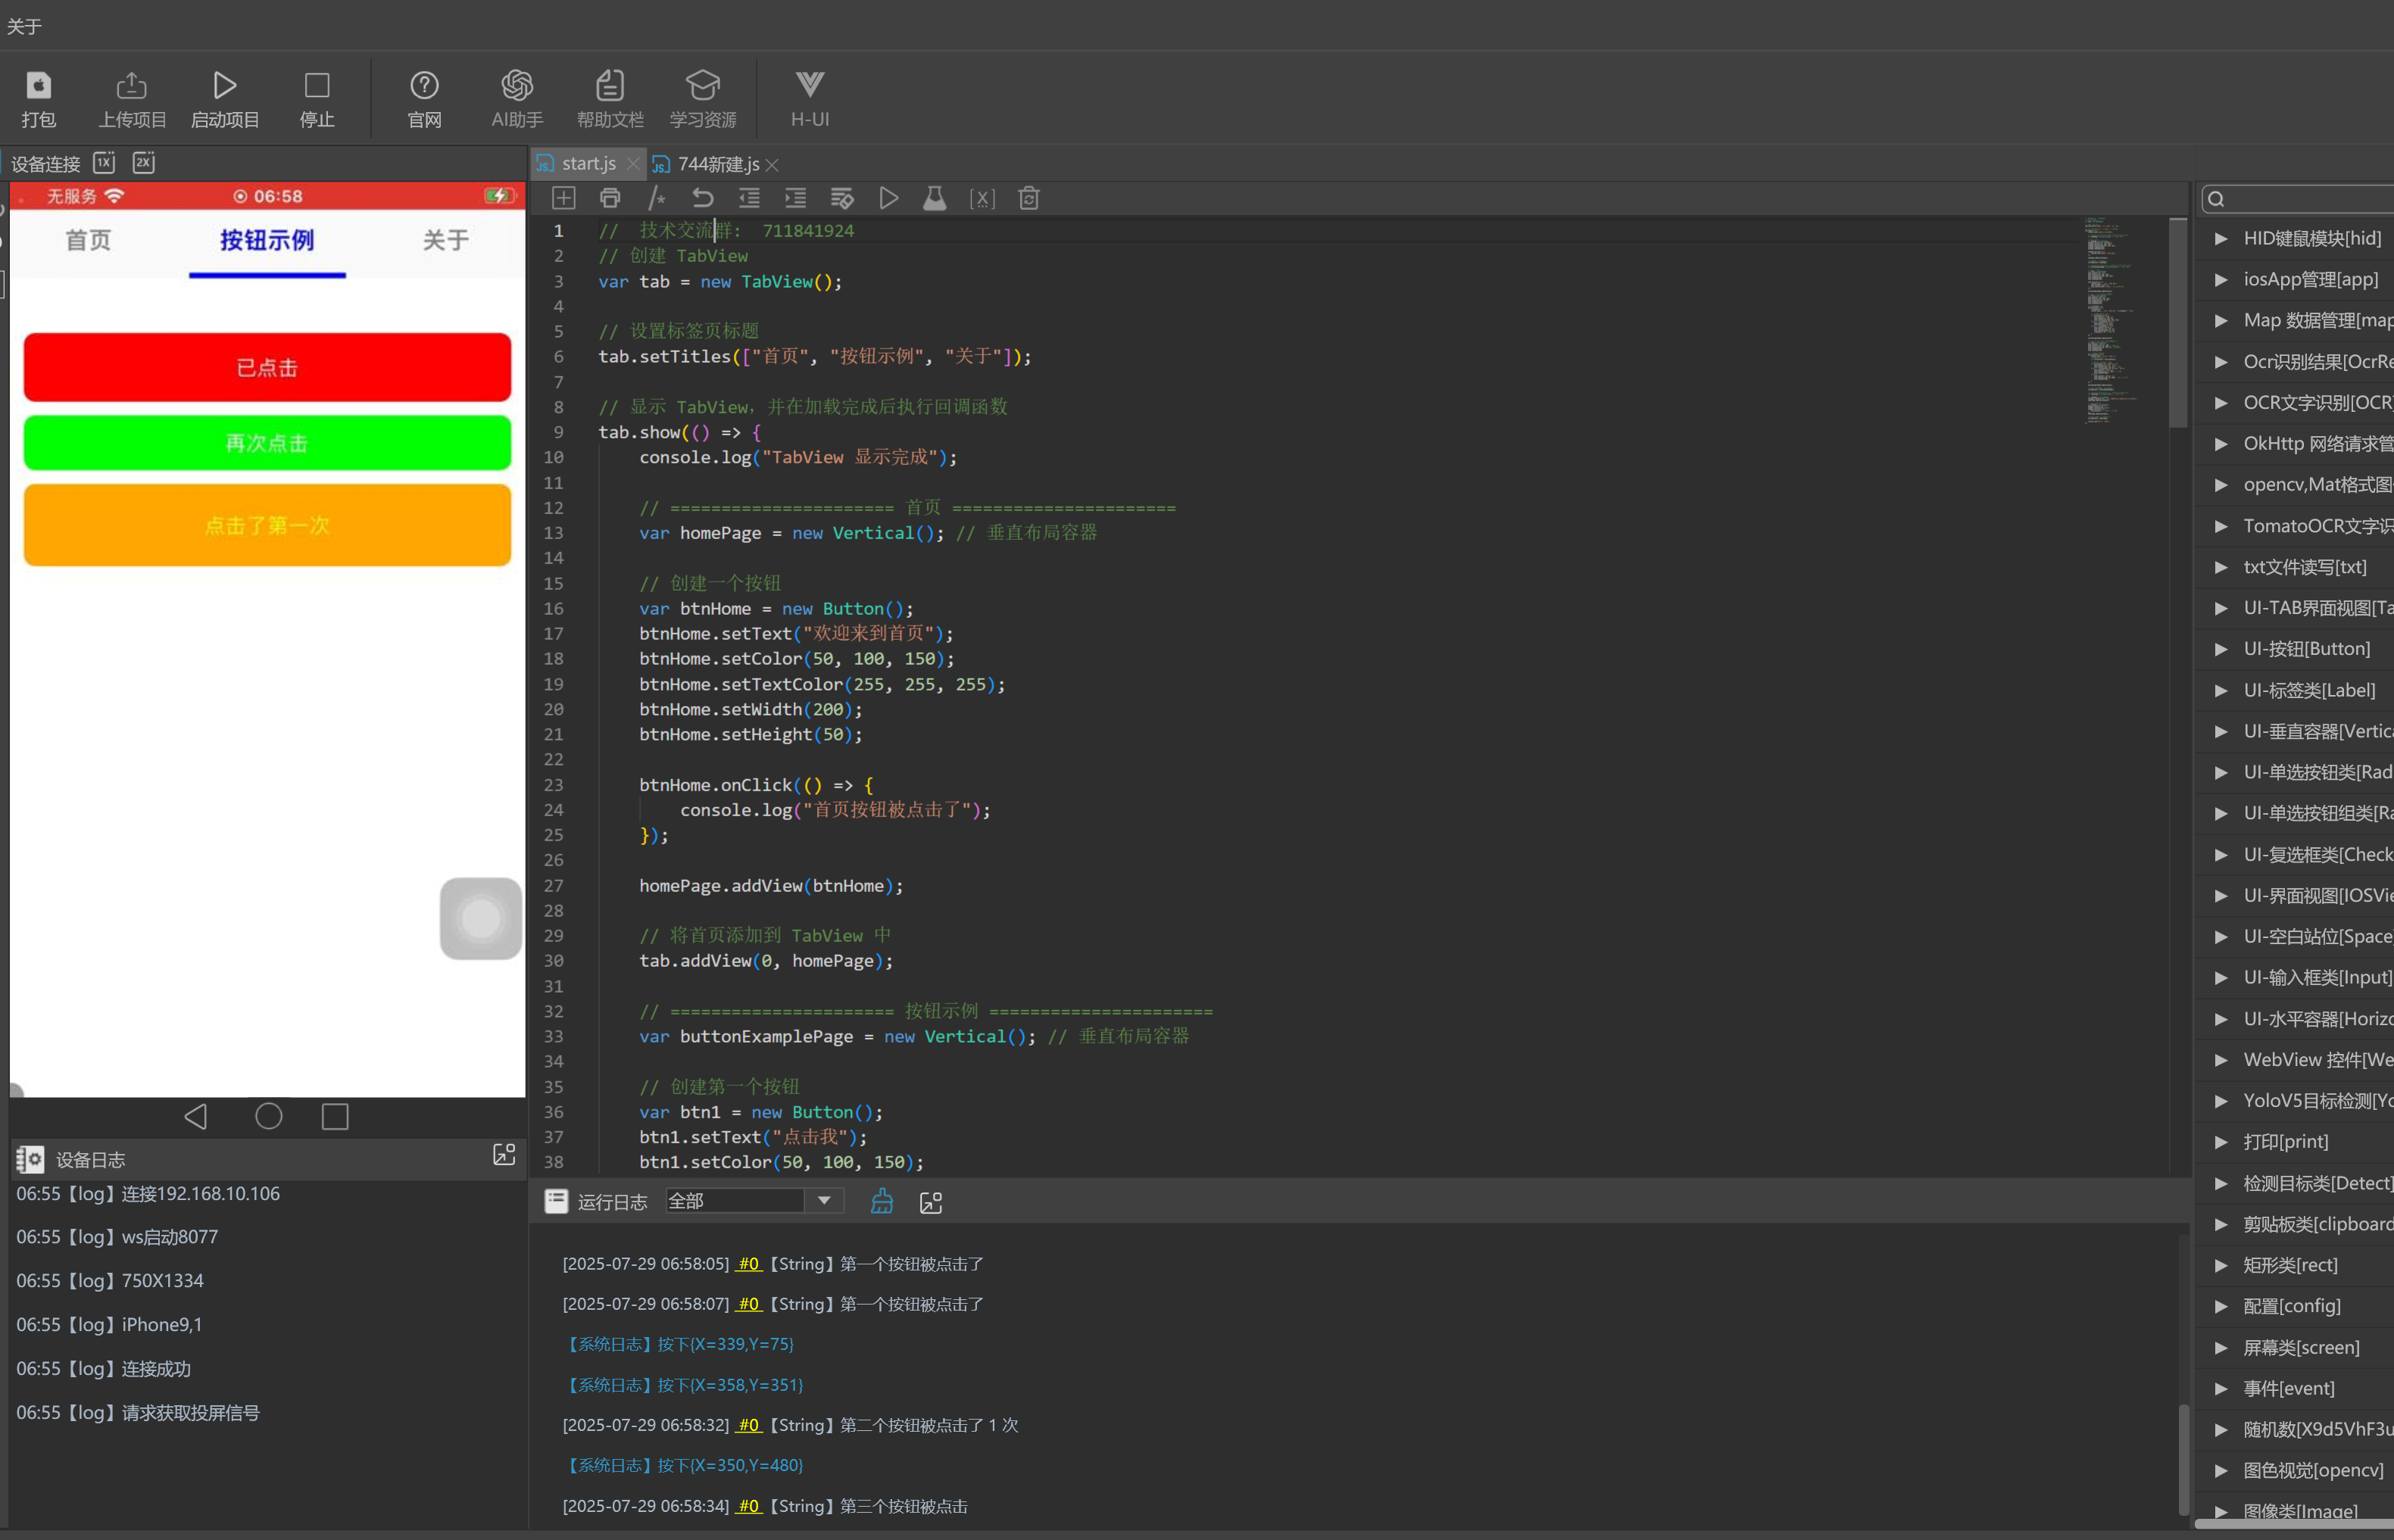
Task: Click the 上传项目 upload icon
Action: point(131,99)
